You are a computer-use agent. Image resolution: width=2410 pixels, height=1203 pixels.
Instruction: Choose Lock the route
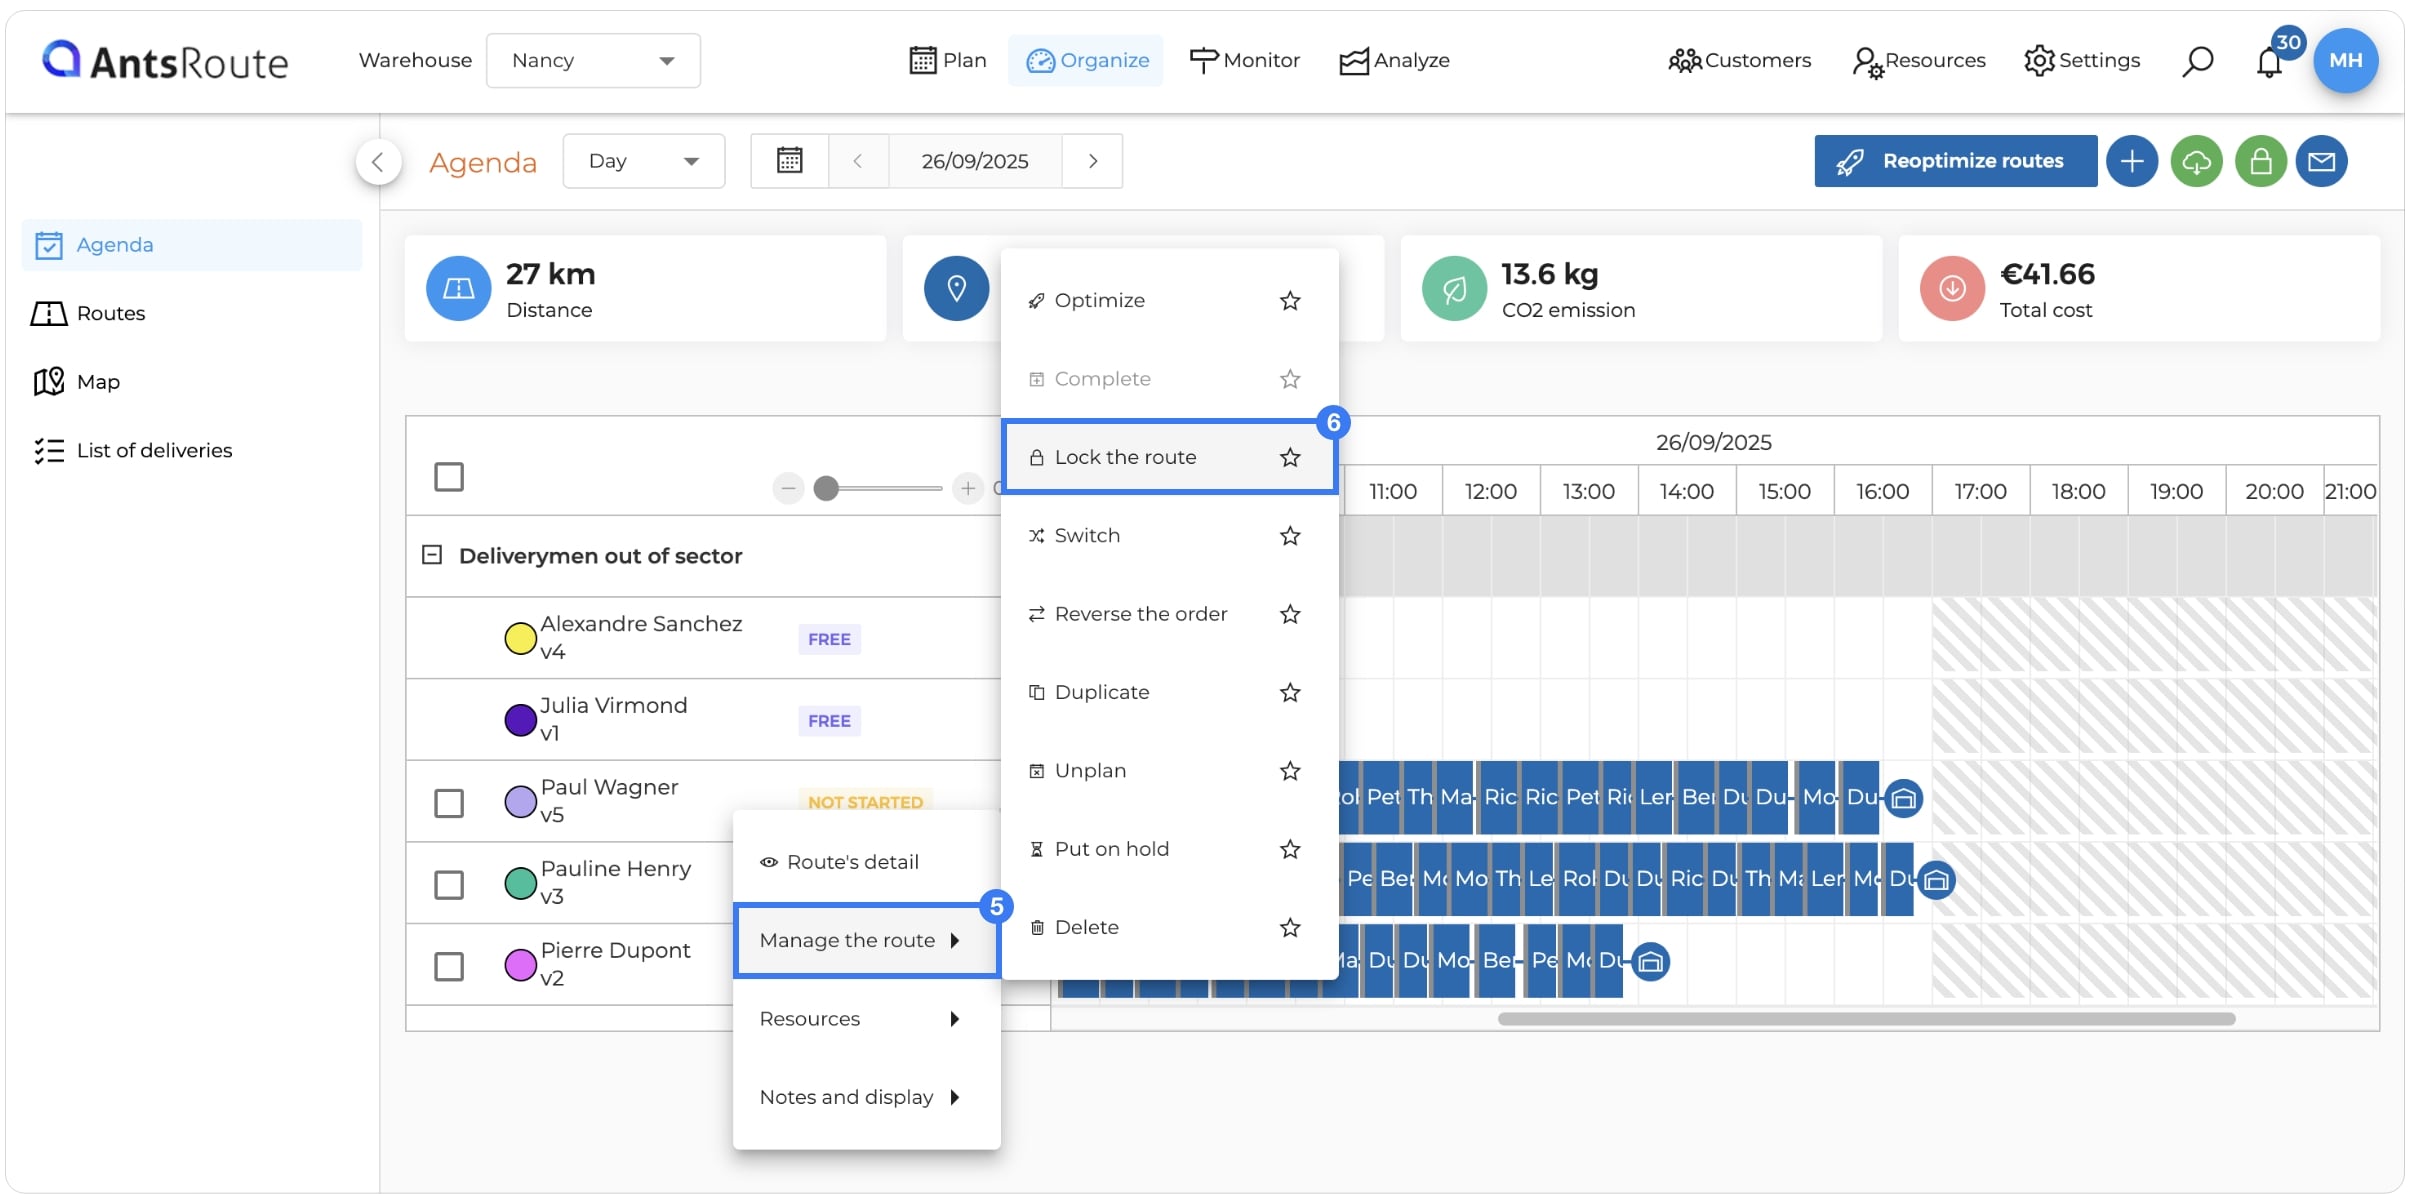click(x=1168, y=457)
